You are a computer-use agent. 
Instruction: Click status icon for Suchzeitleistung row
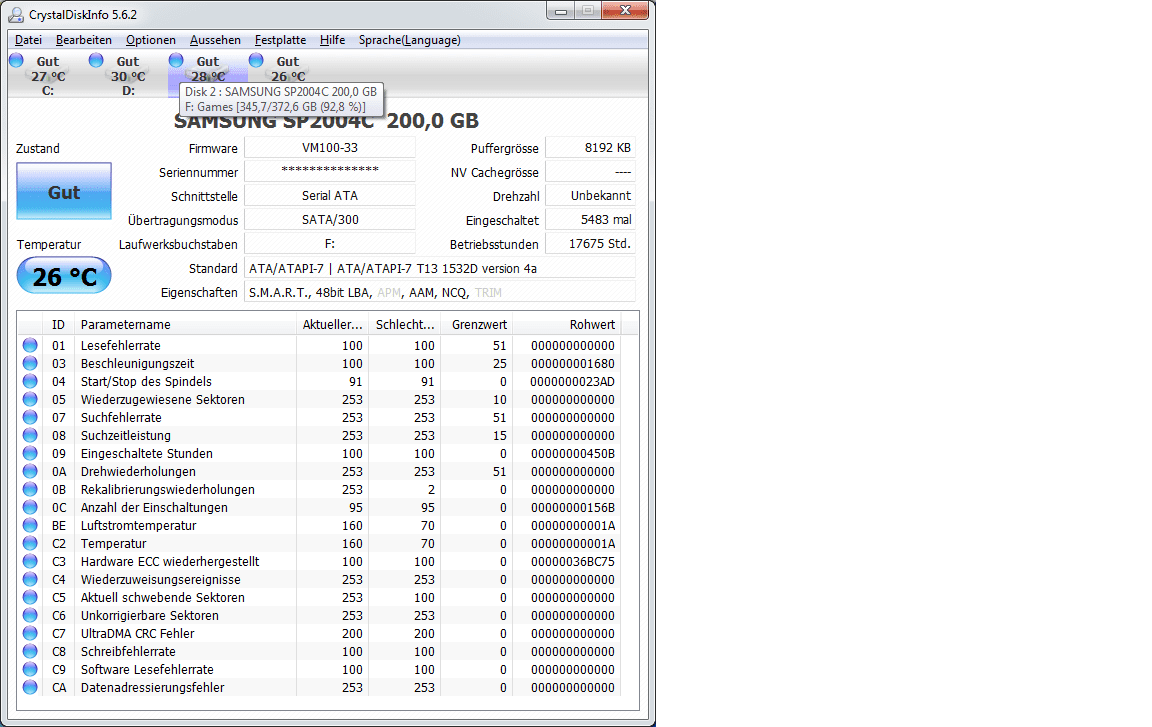pyautogui.click(x=30, y=435)
